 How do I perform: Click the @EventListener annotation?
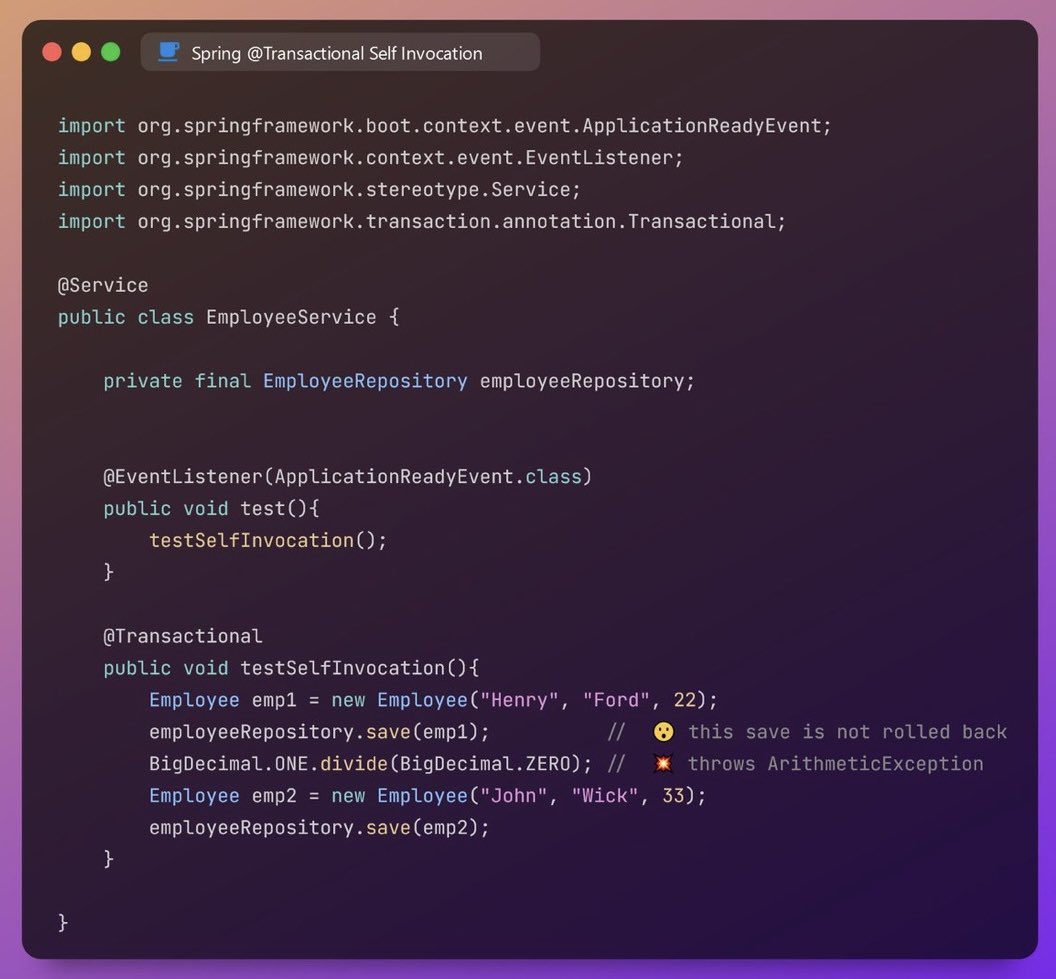click(348, 477)
